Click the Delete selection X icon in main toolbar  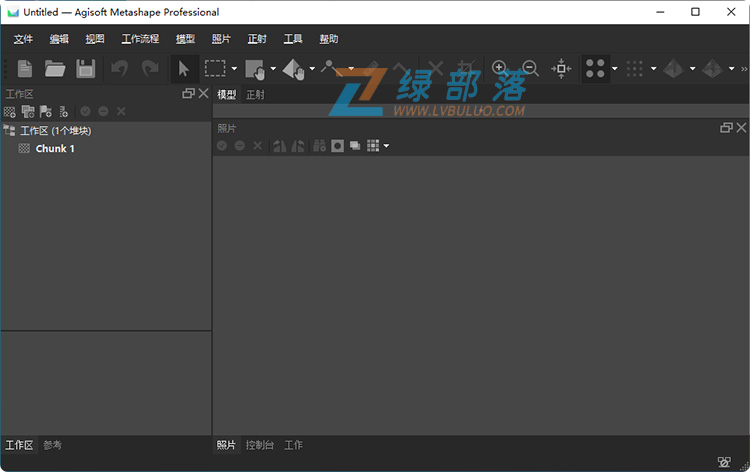pyautogui.click(x=435, y=68)
